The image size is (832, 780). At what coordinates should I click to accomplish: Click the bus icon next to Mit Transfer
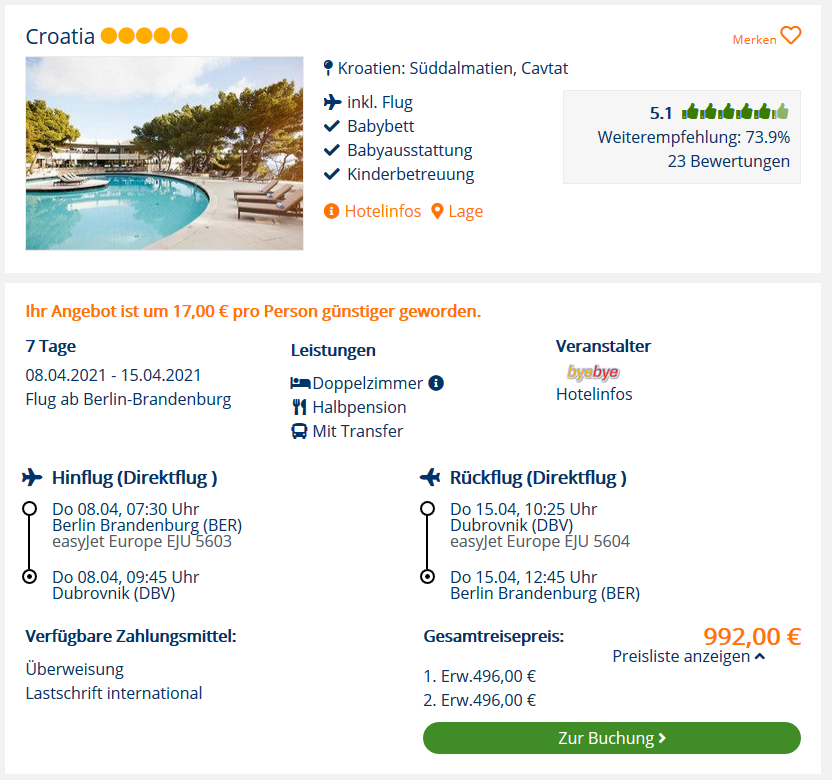click(x=299, y=431)
